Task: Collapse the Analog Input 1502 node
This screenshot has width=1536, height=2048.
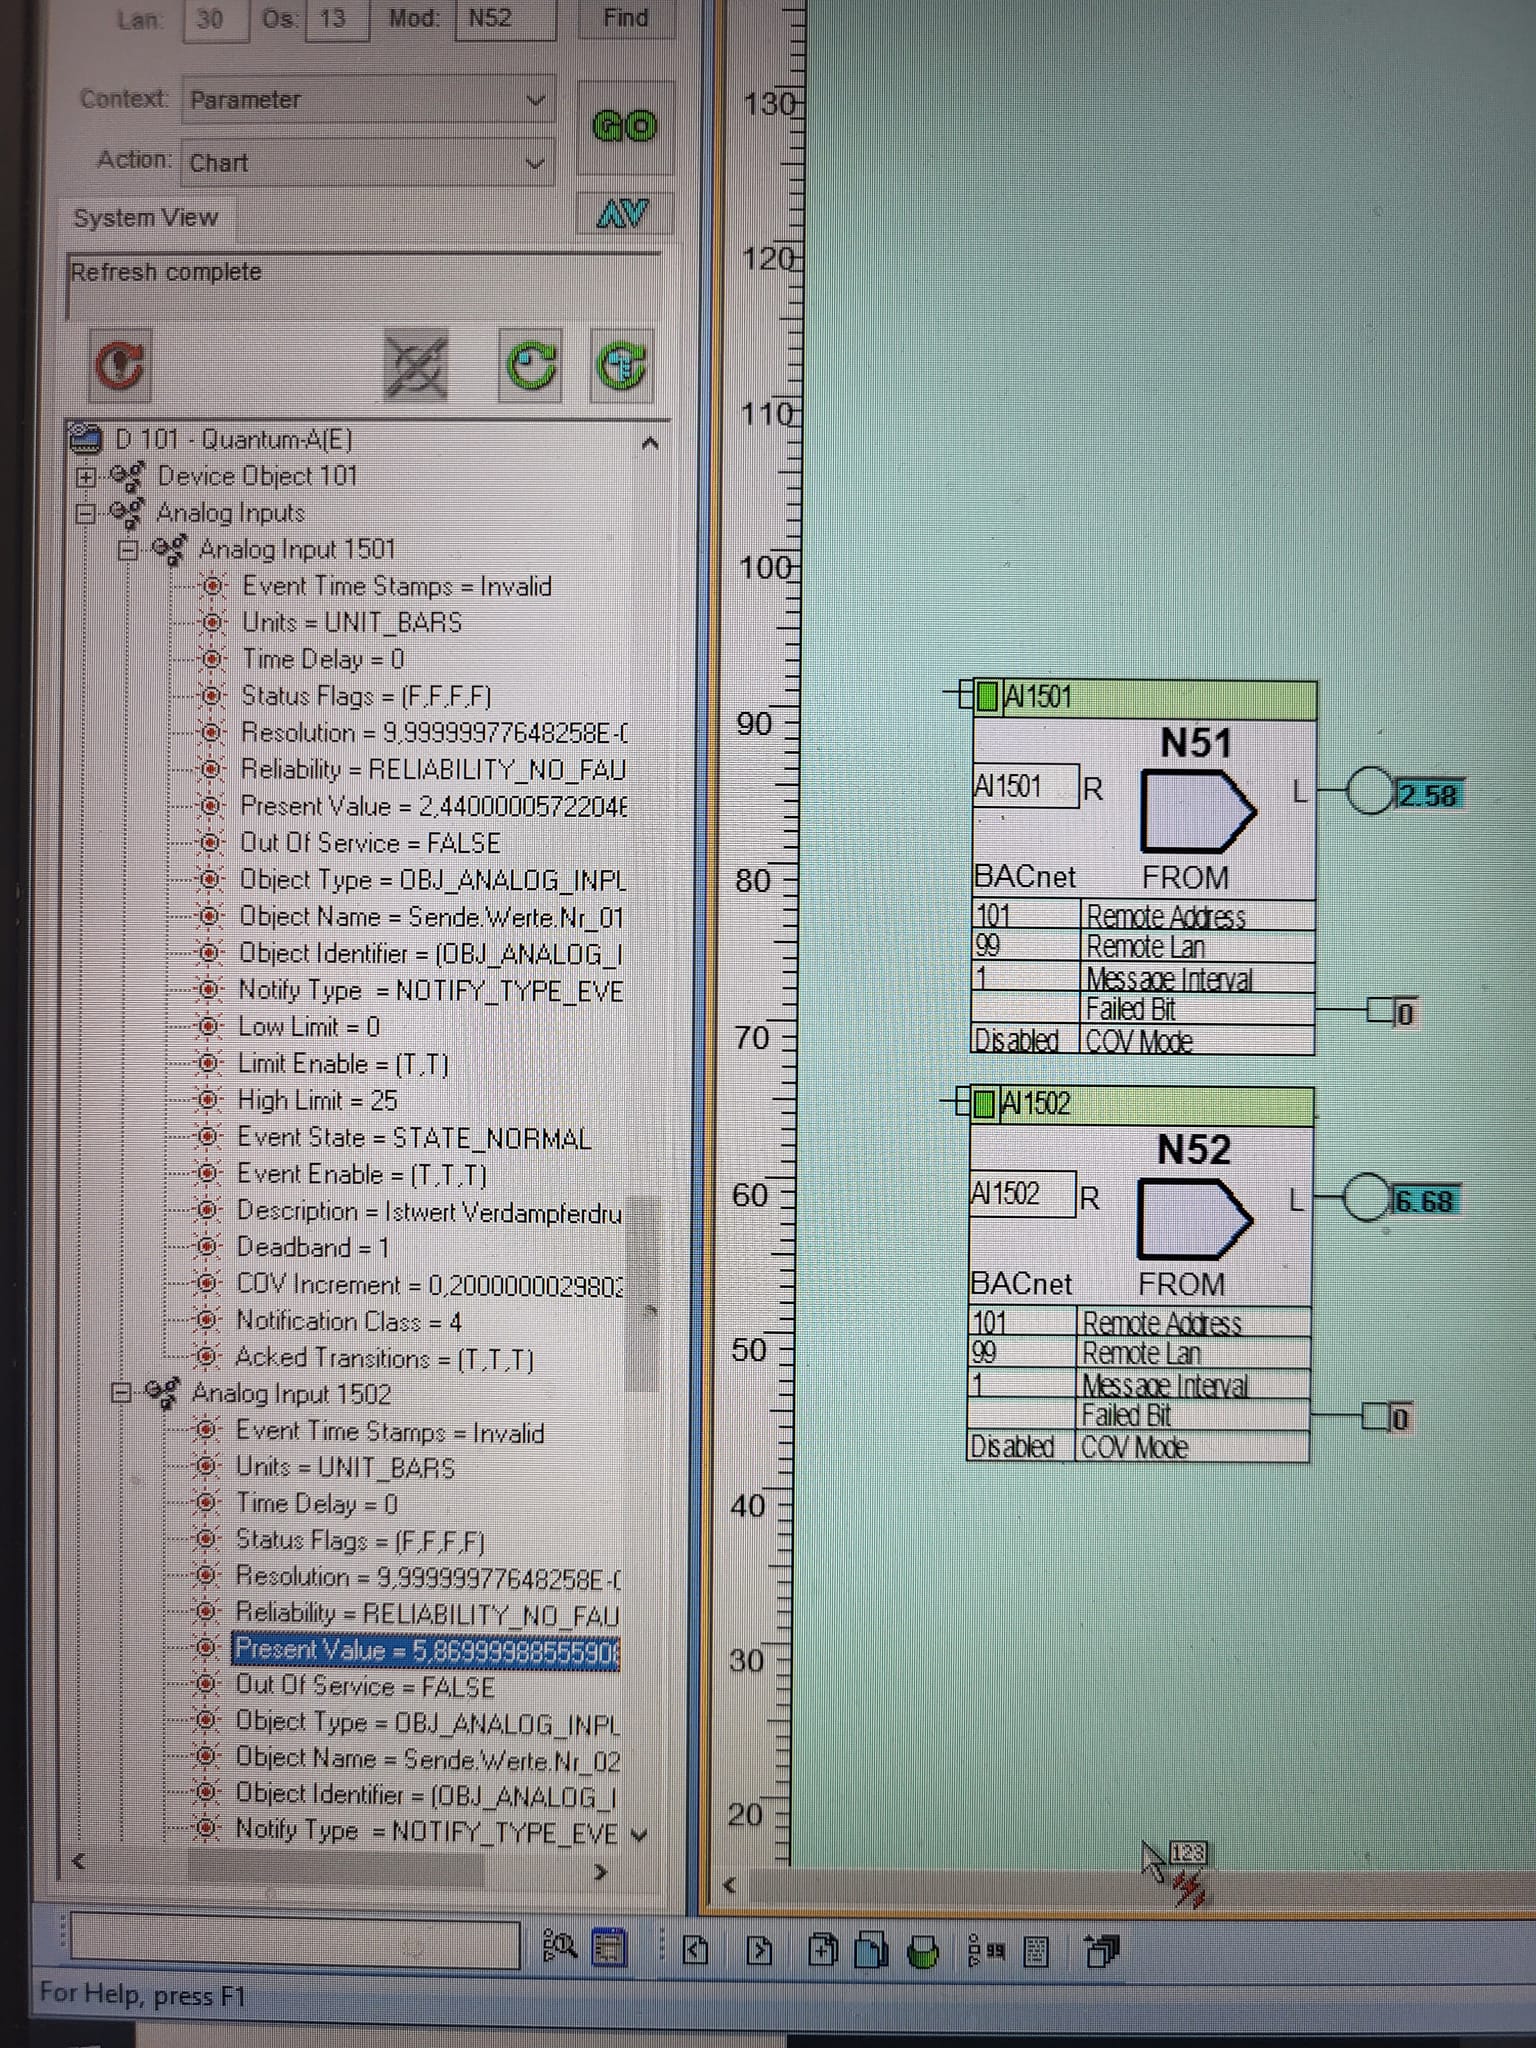Action: (121, 1393)
